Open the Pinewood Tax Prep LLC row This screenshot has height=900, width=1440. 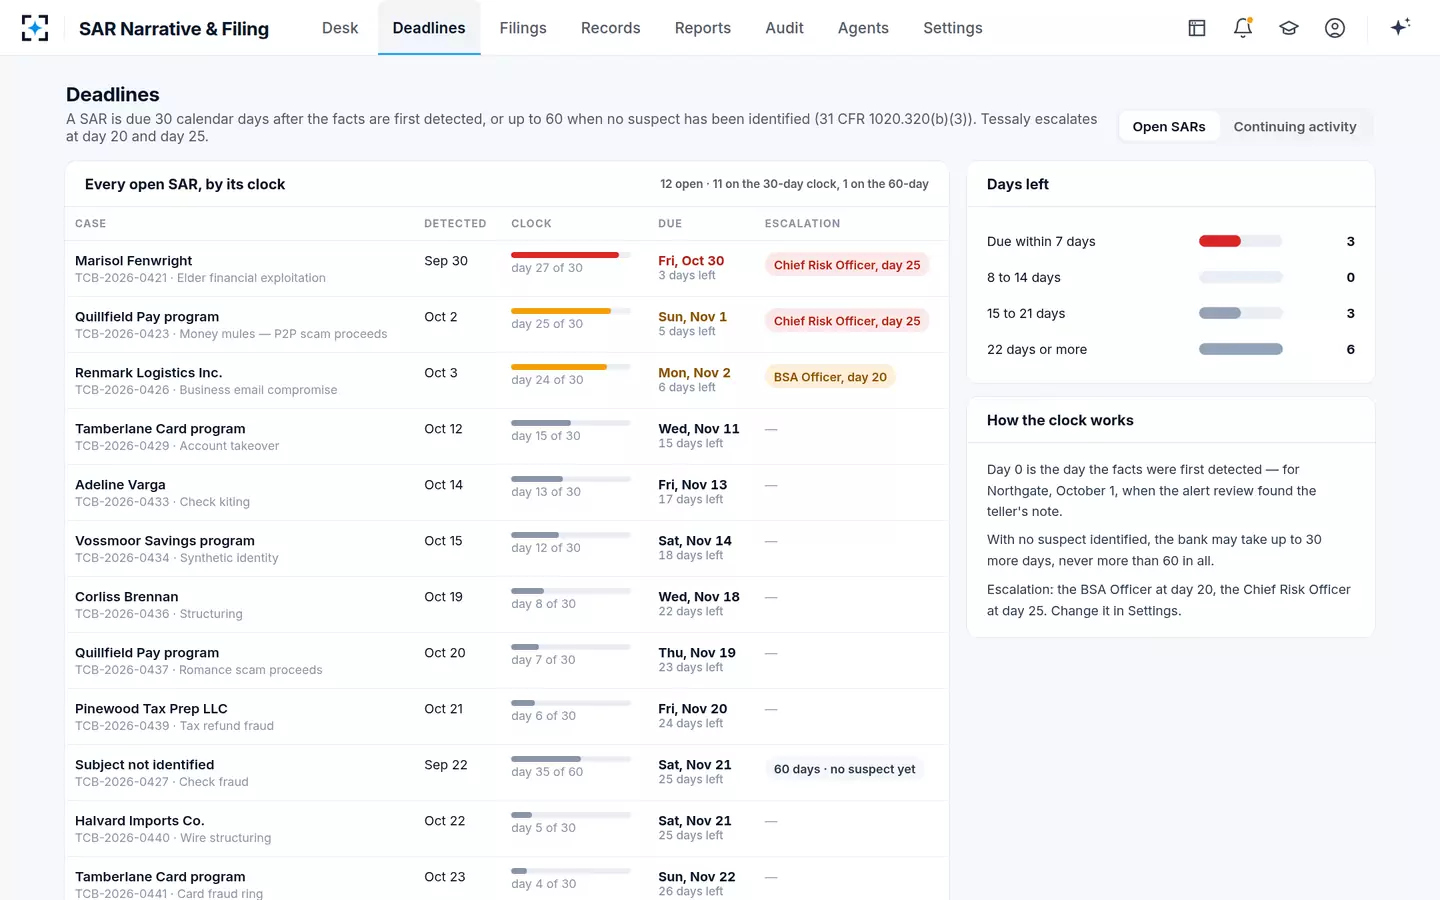click(x=507, y=717)
